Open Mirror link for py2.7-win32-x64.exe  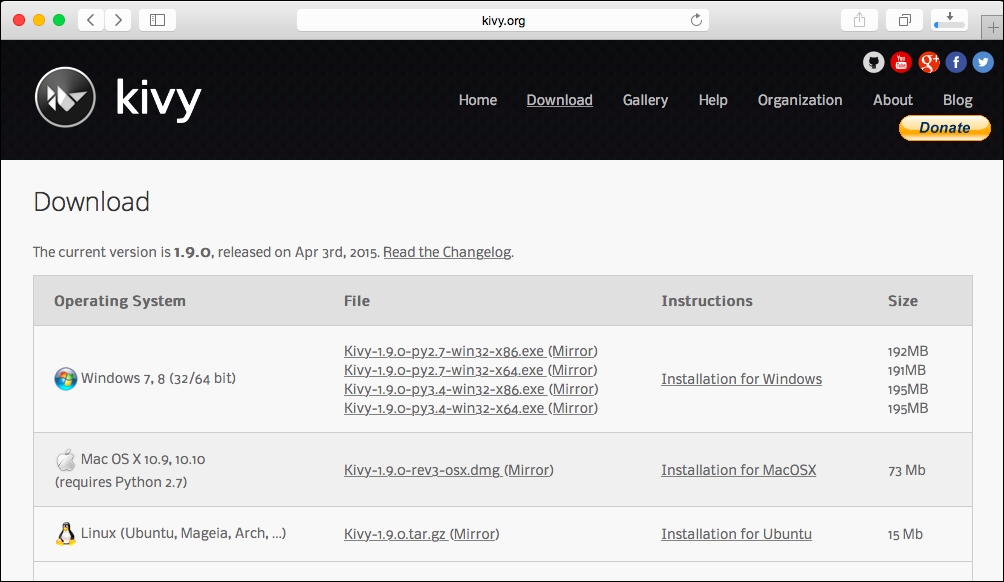pyautogui.click(x=573, y=370)
